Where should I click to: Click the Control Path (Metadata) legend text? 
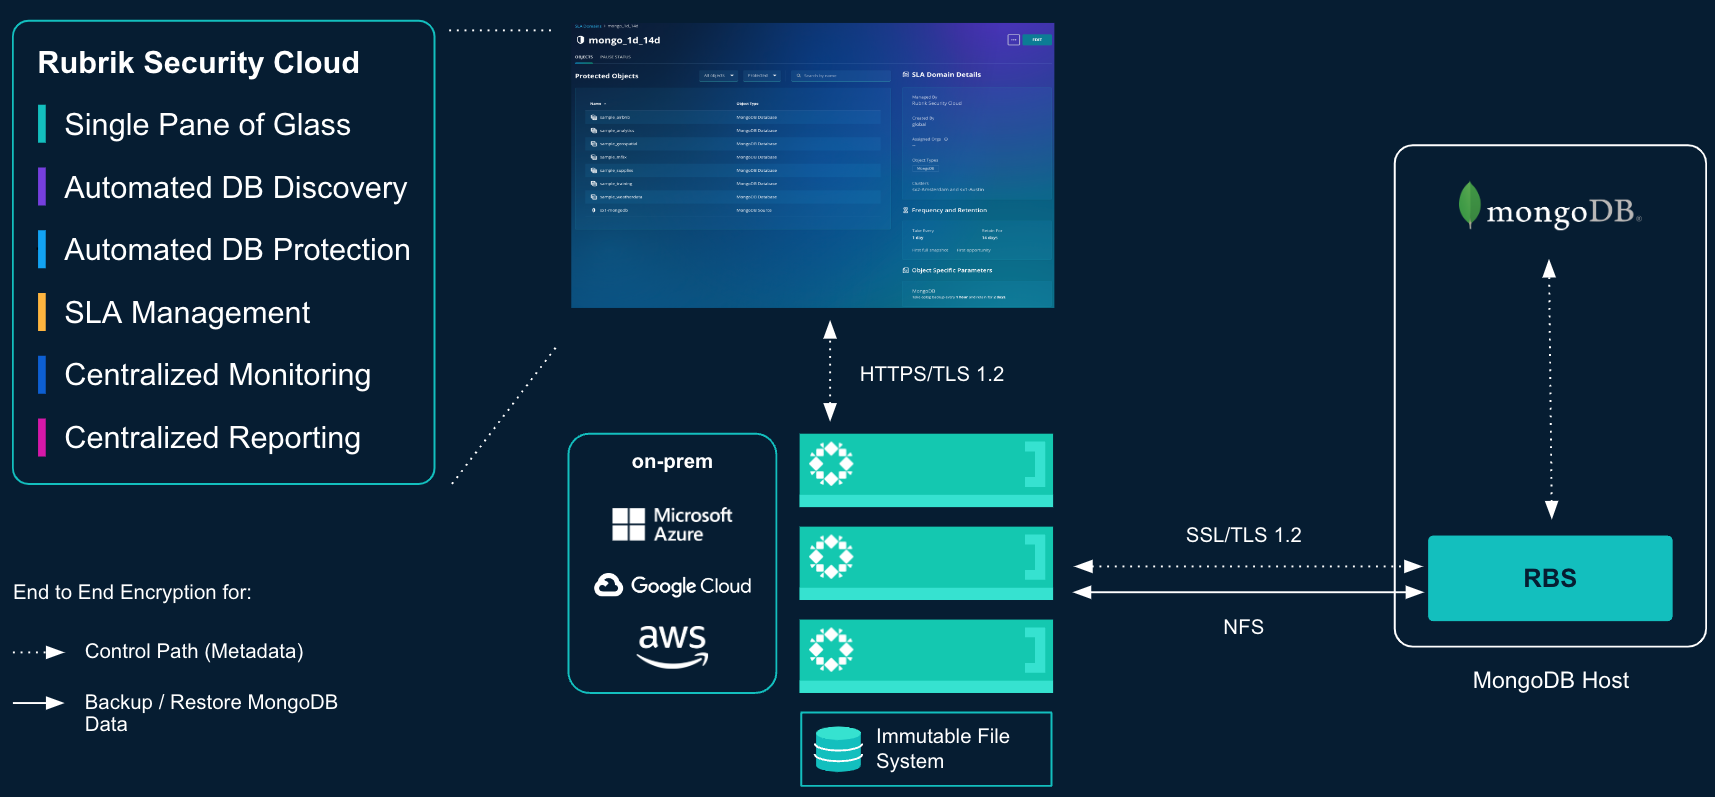(x=194, y=651)
